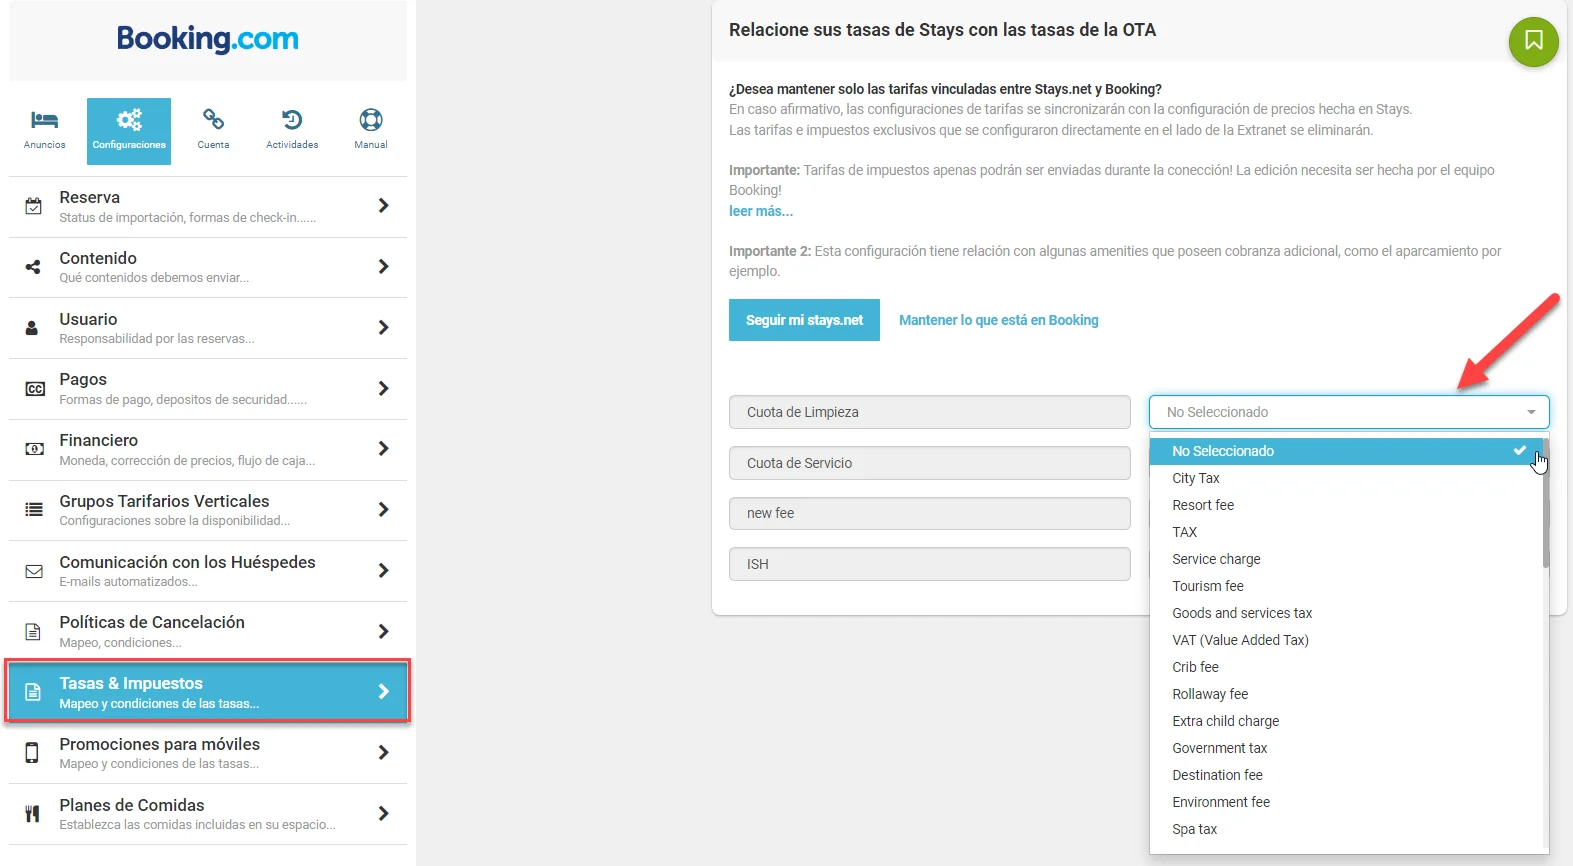
Task: Expand the Contenido section chevron
Action: coord(383,266)
